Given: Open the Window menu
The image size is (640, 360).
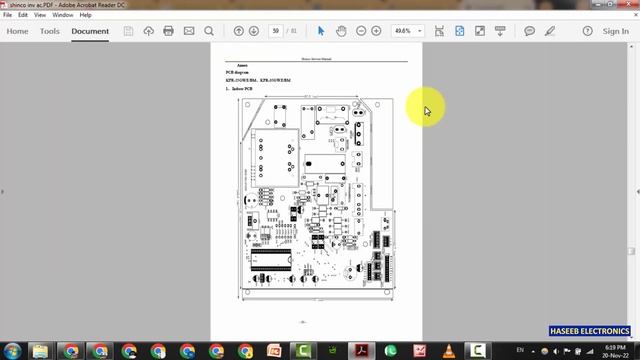Looking at the screenshot, I should (62, 15).
